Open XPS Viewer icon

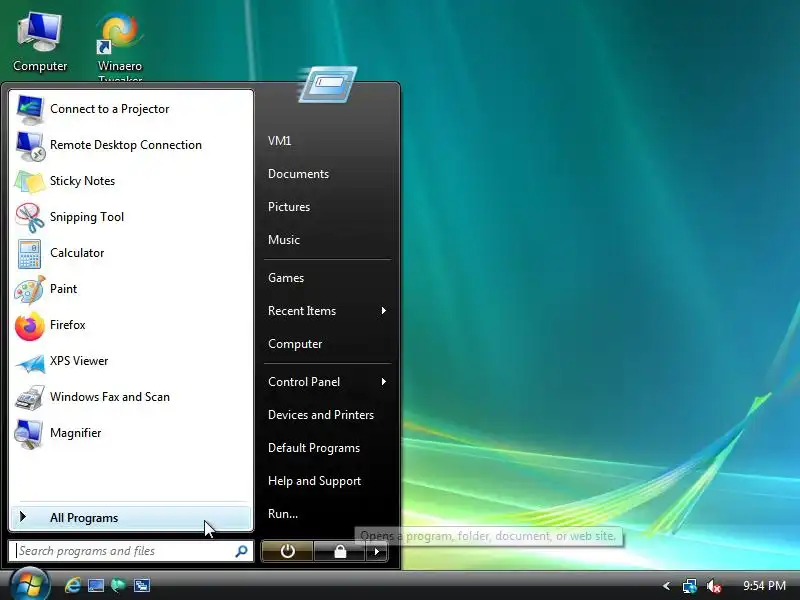30,362
